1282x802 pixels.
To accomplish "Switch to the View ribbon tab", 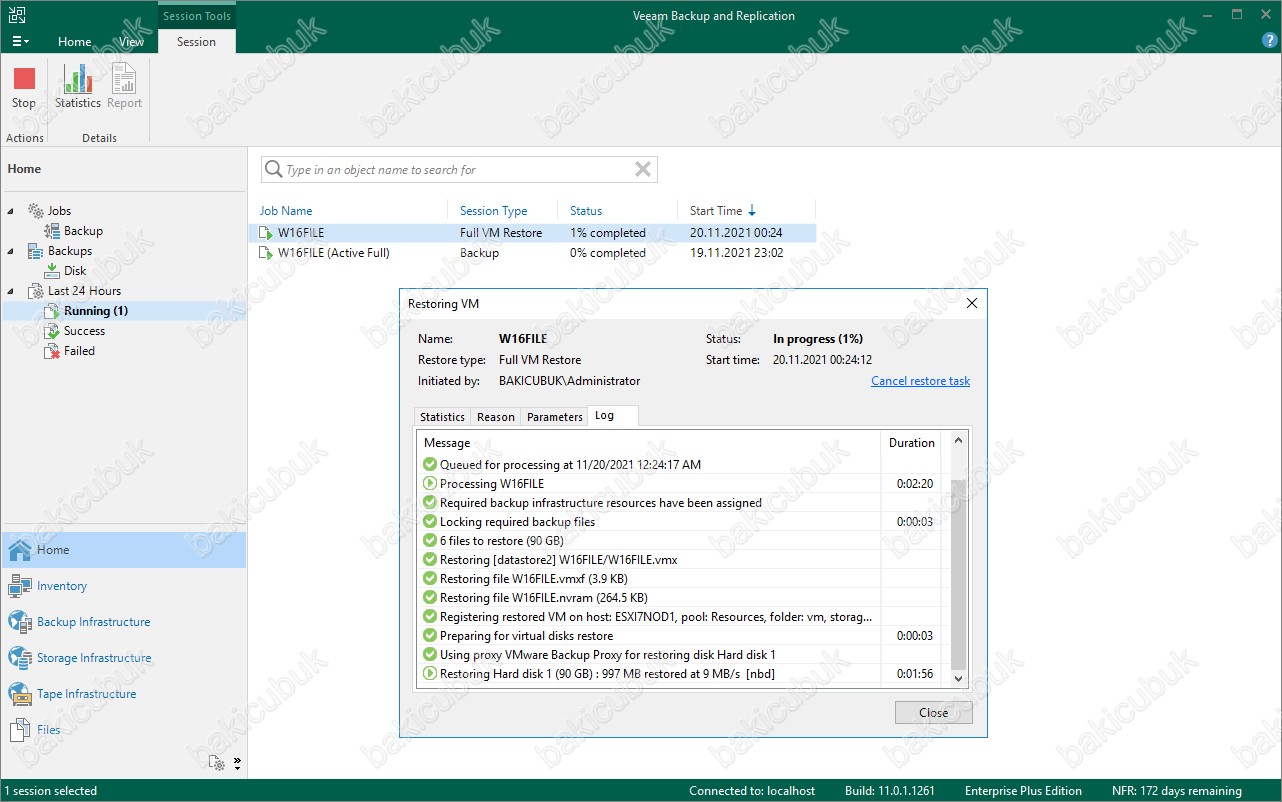I will tap(131, 42).
